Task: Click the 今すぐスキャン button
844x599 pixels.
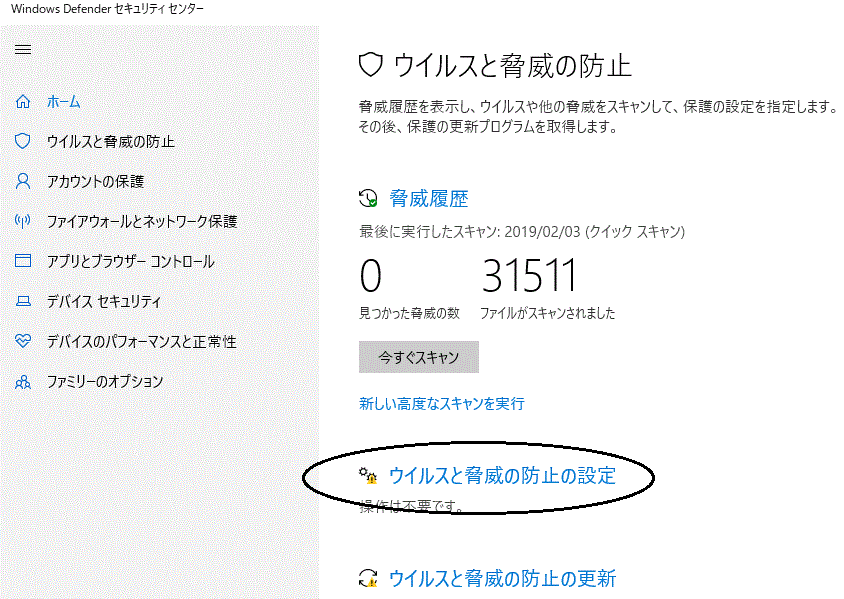Action: point(419,357)
